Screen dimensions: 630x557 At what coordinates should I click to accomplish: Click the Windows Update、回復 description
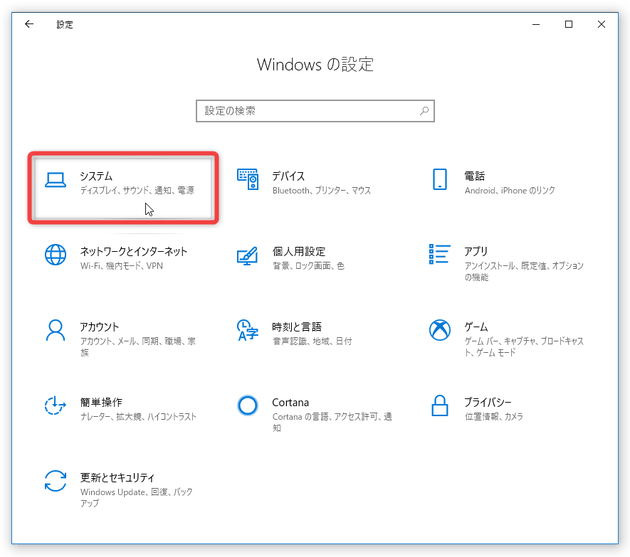[136, 498]
